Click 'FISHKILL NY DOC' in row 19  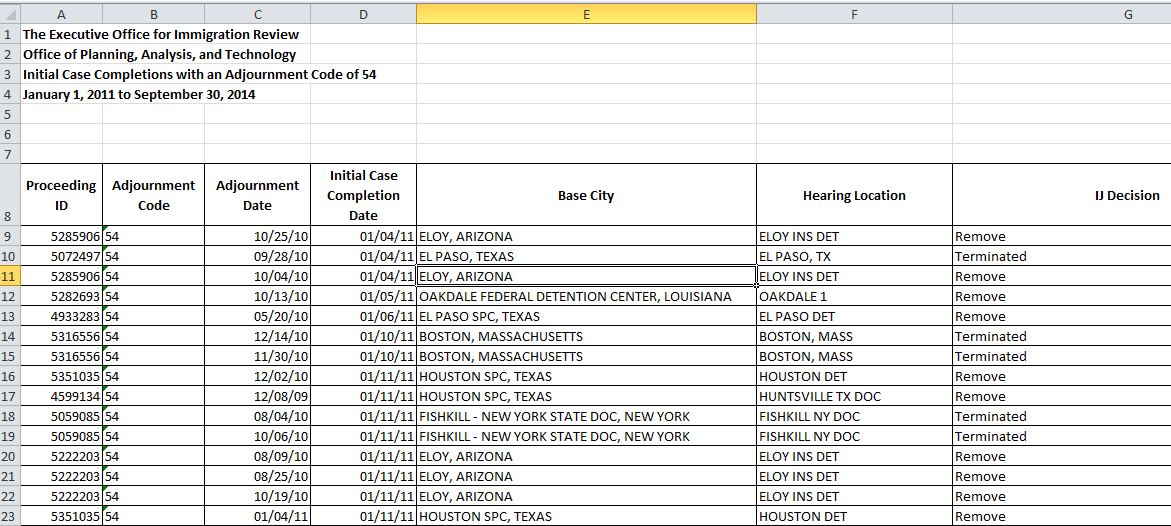click(854, 436)
